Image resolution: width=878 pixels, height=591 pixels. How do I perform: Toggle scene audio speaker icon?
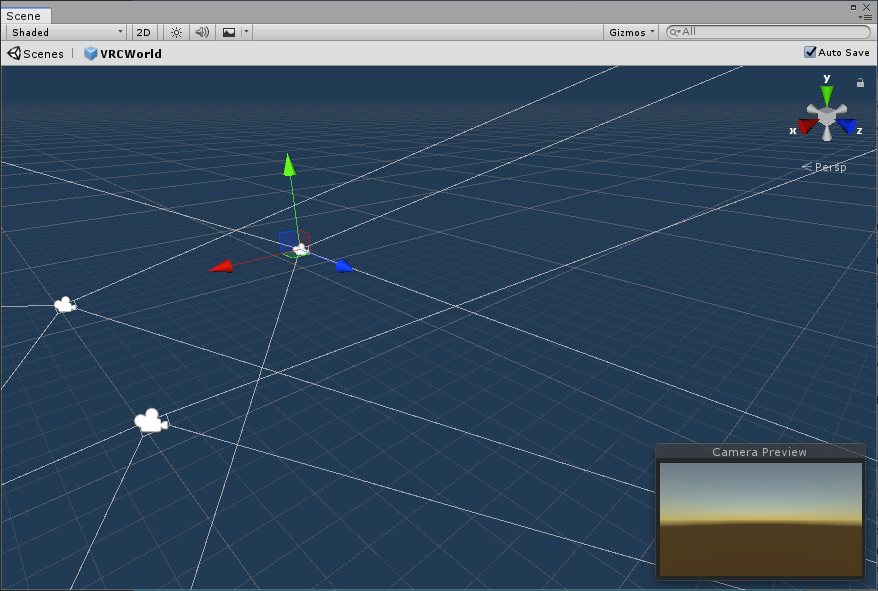(202, 32)
